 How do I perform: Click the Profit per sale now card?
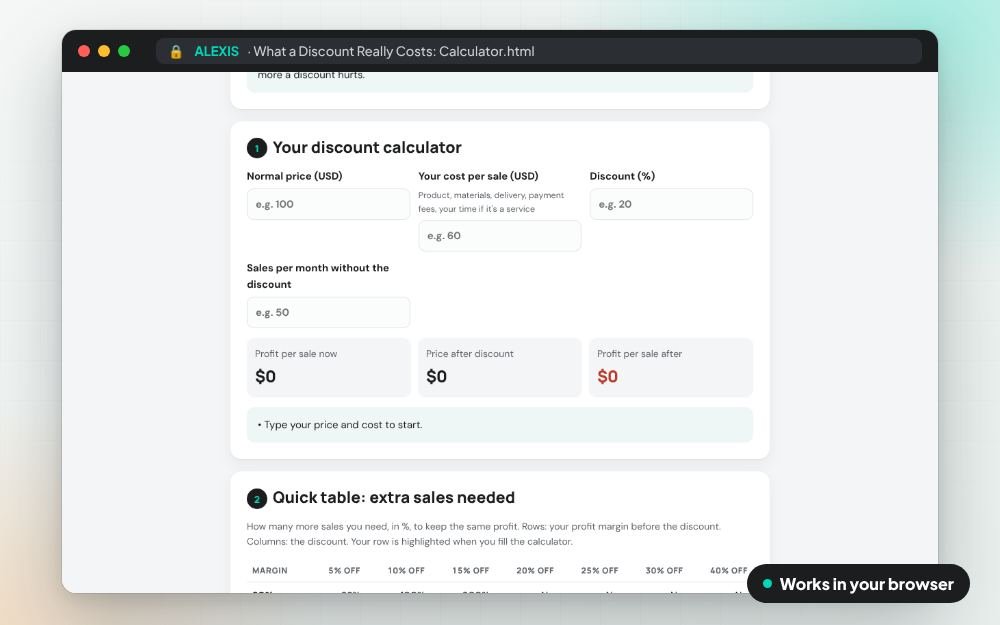coord(328,367)
